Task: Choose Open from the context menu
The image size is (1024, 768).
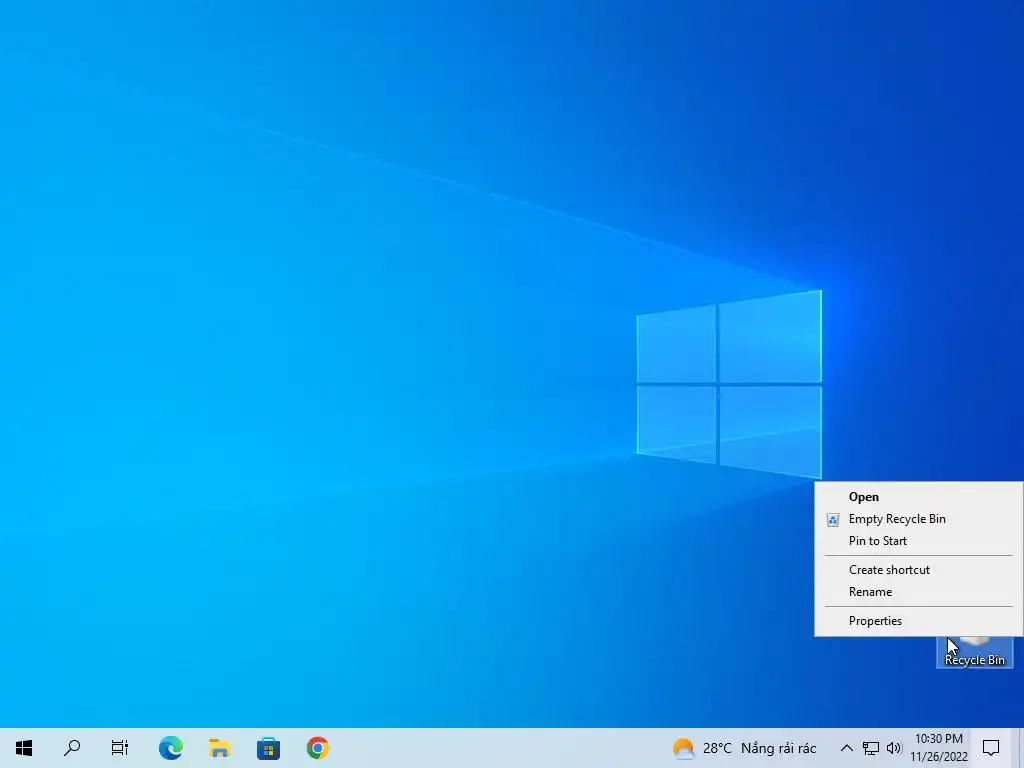Action: tap(918, 497)
